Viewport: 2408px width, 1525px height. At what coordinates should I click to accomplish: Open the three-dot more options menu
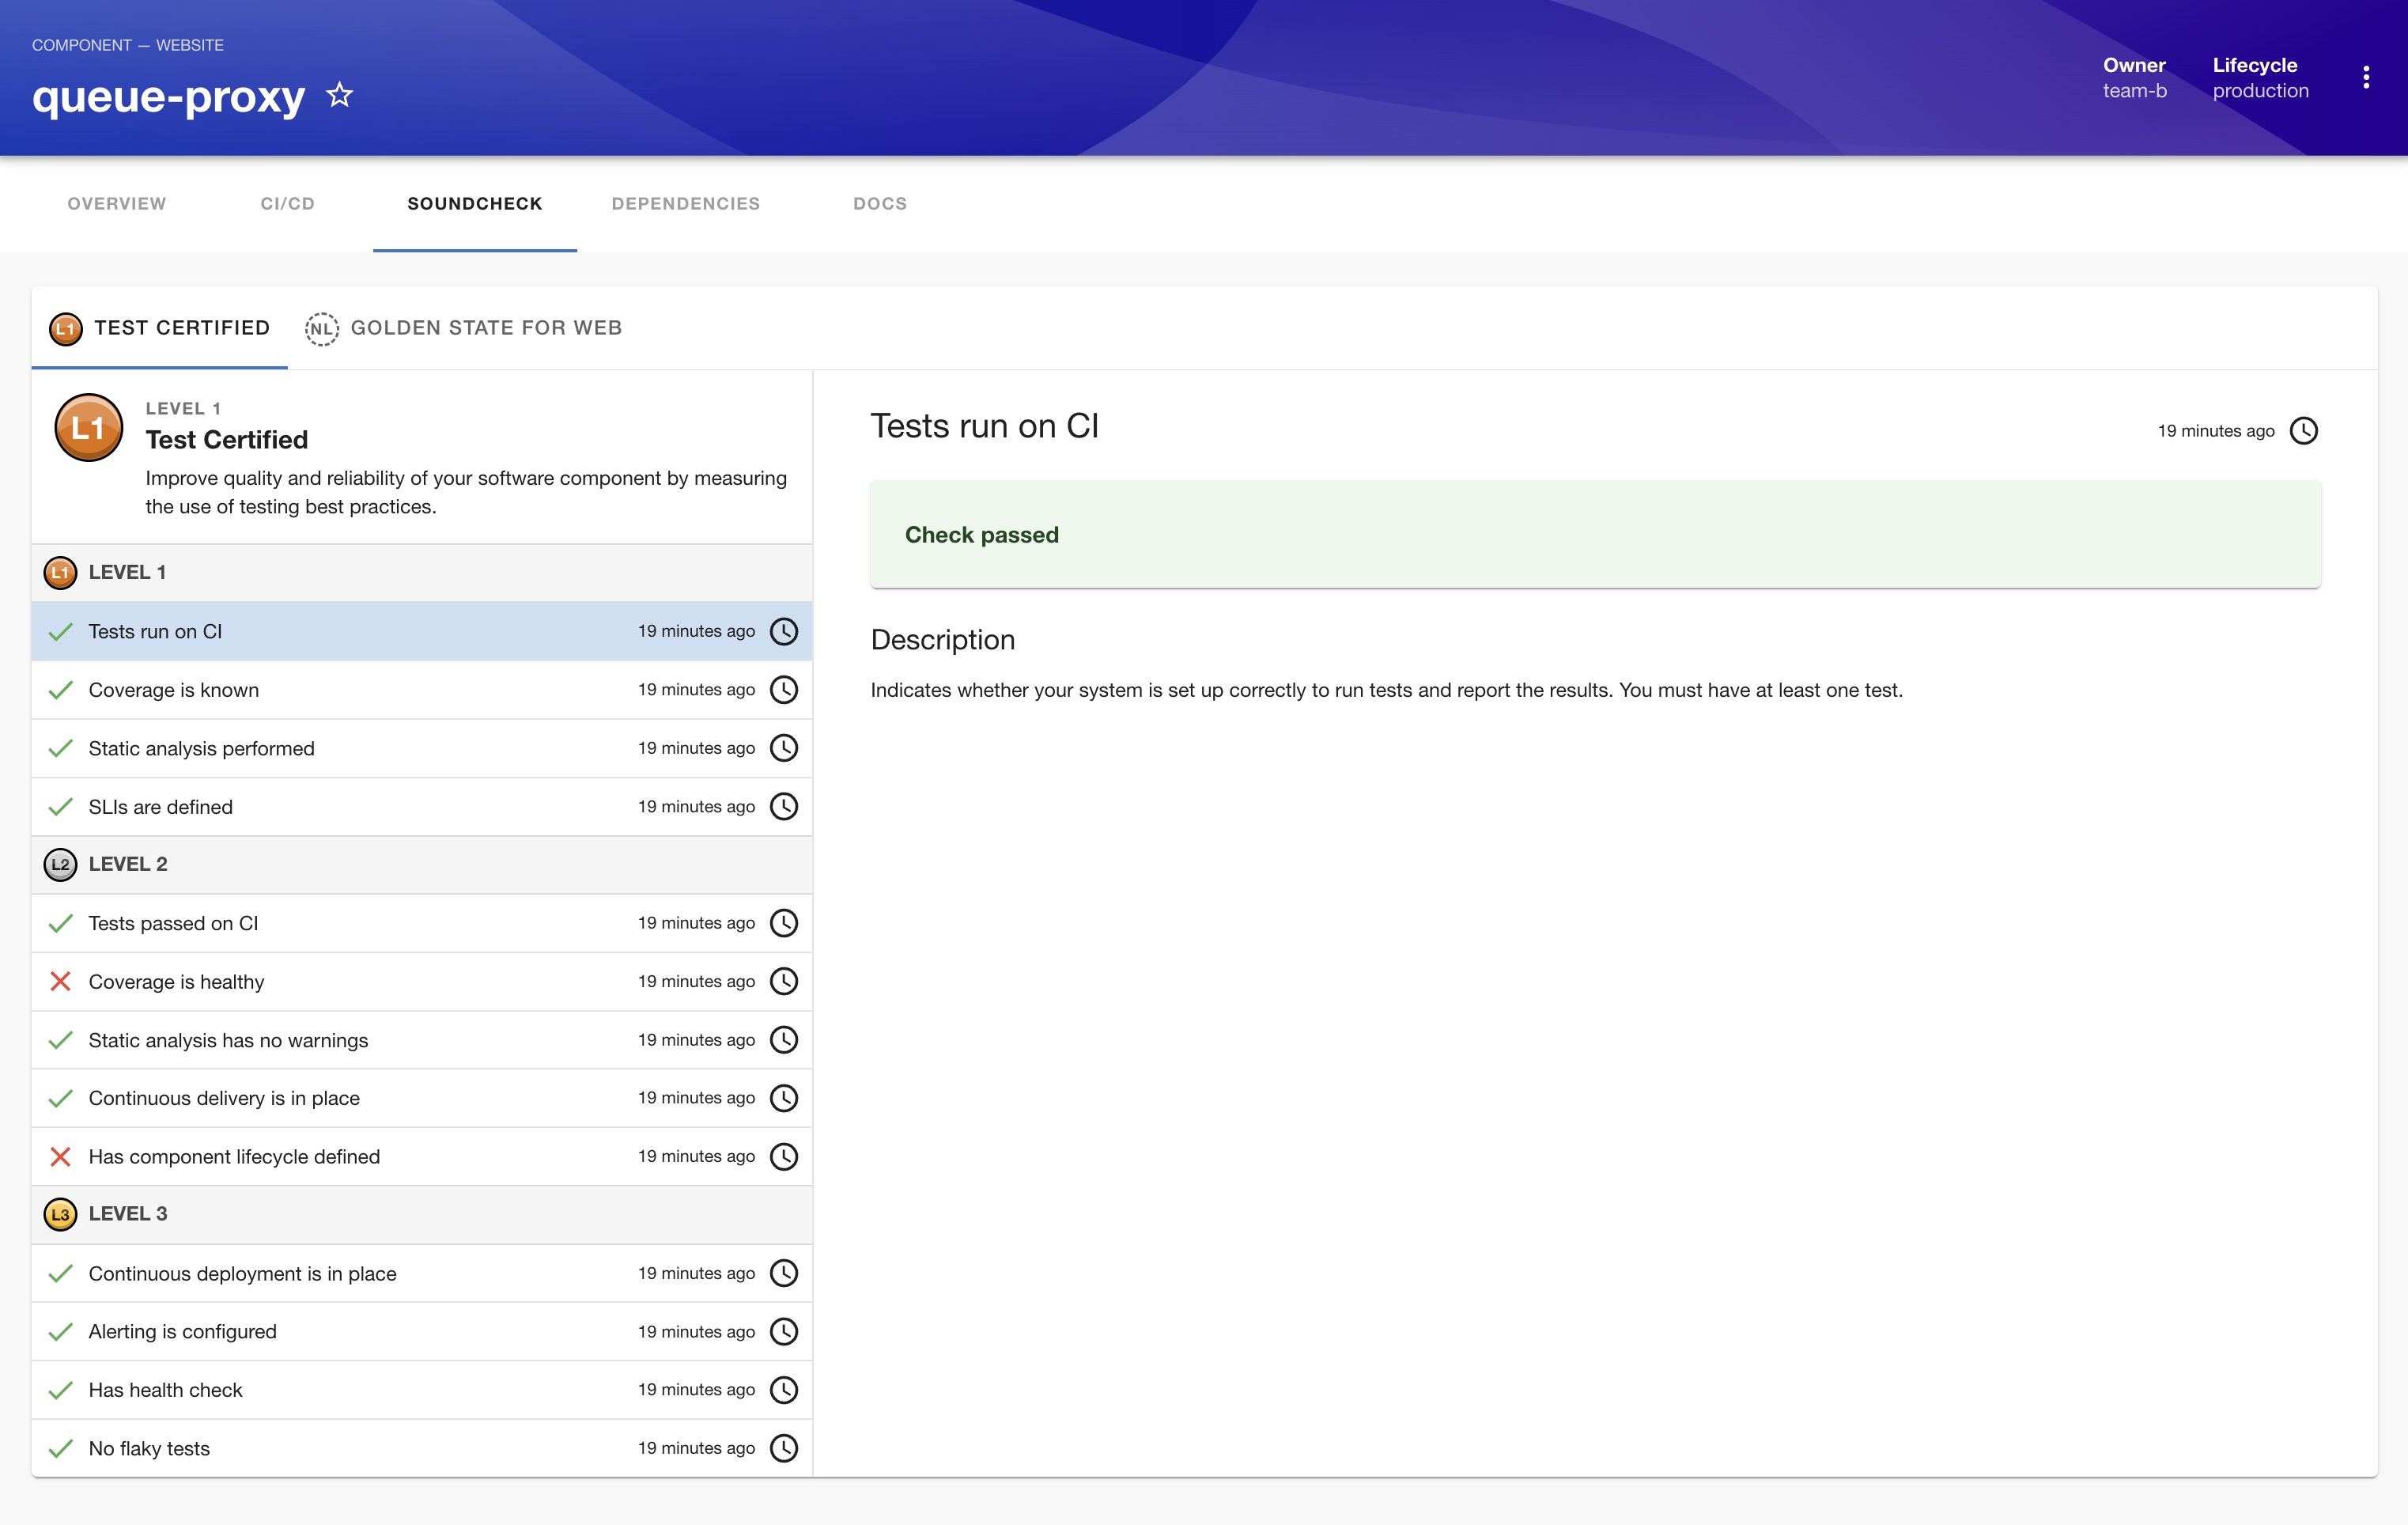coord(2365,77)
